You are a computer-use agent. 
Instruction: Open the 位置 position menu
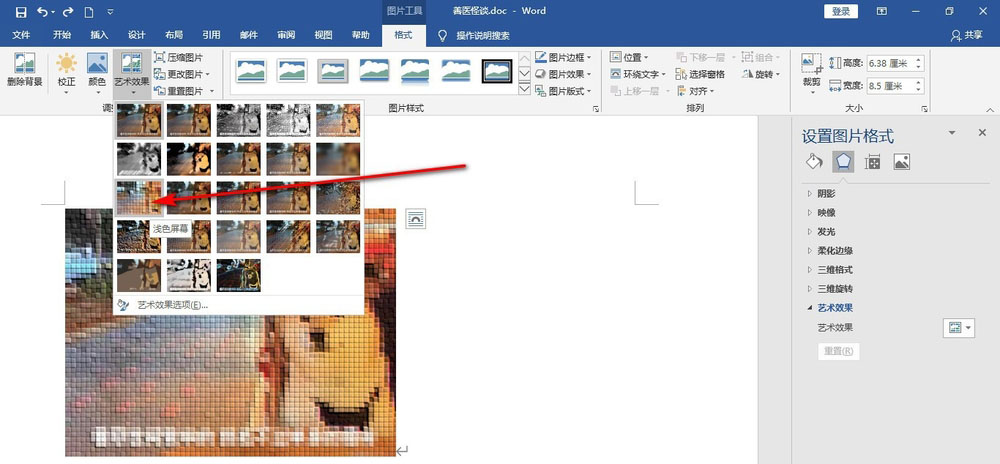[629, 57]
